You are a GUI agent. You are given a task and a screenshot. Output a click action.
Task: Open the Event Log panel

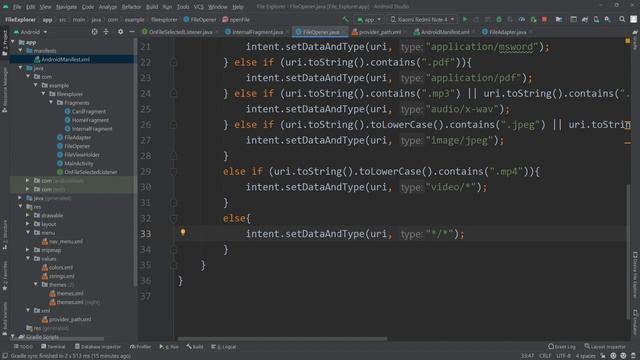tap(562, 347)
